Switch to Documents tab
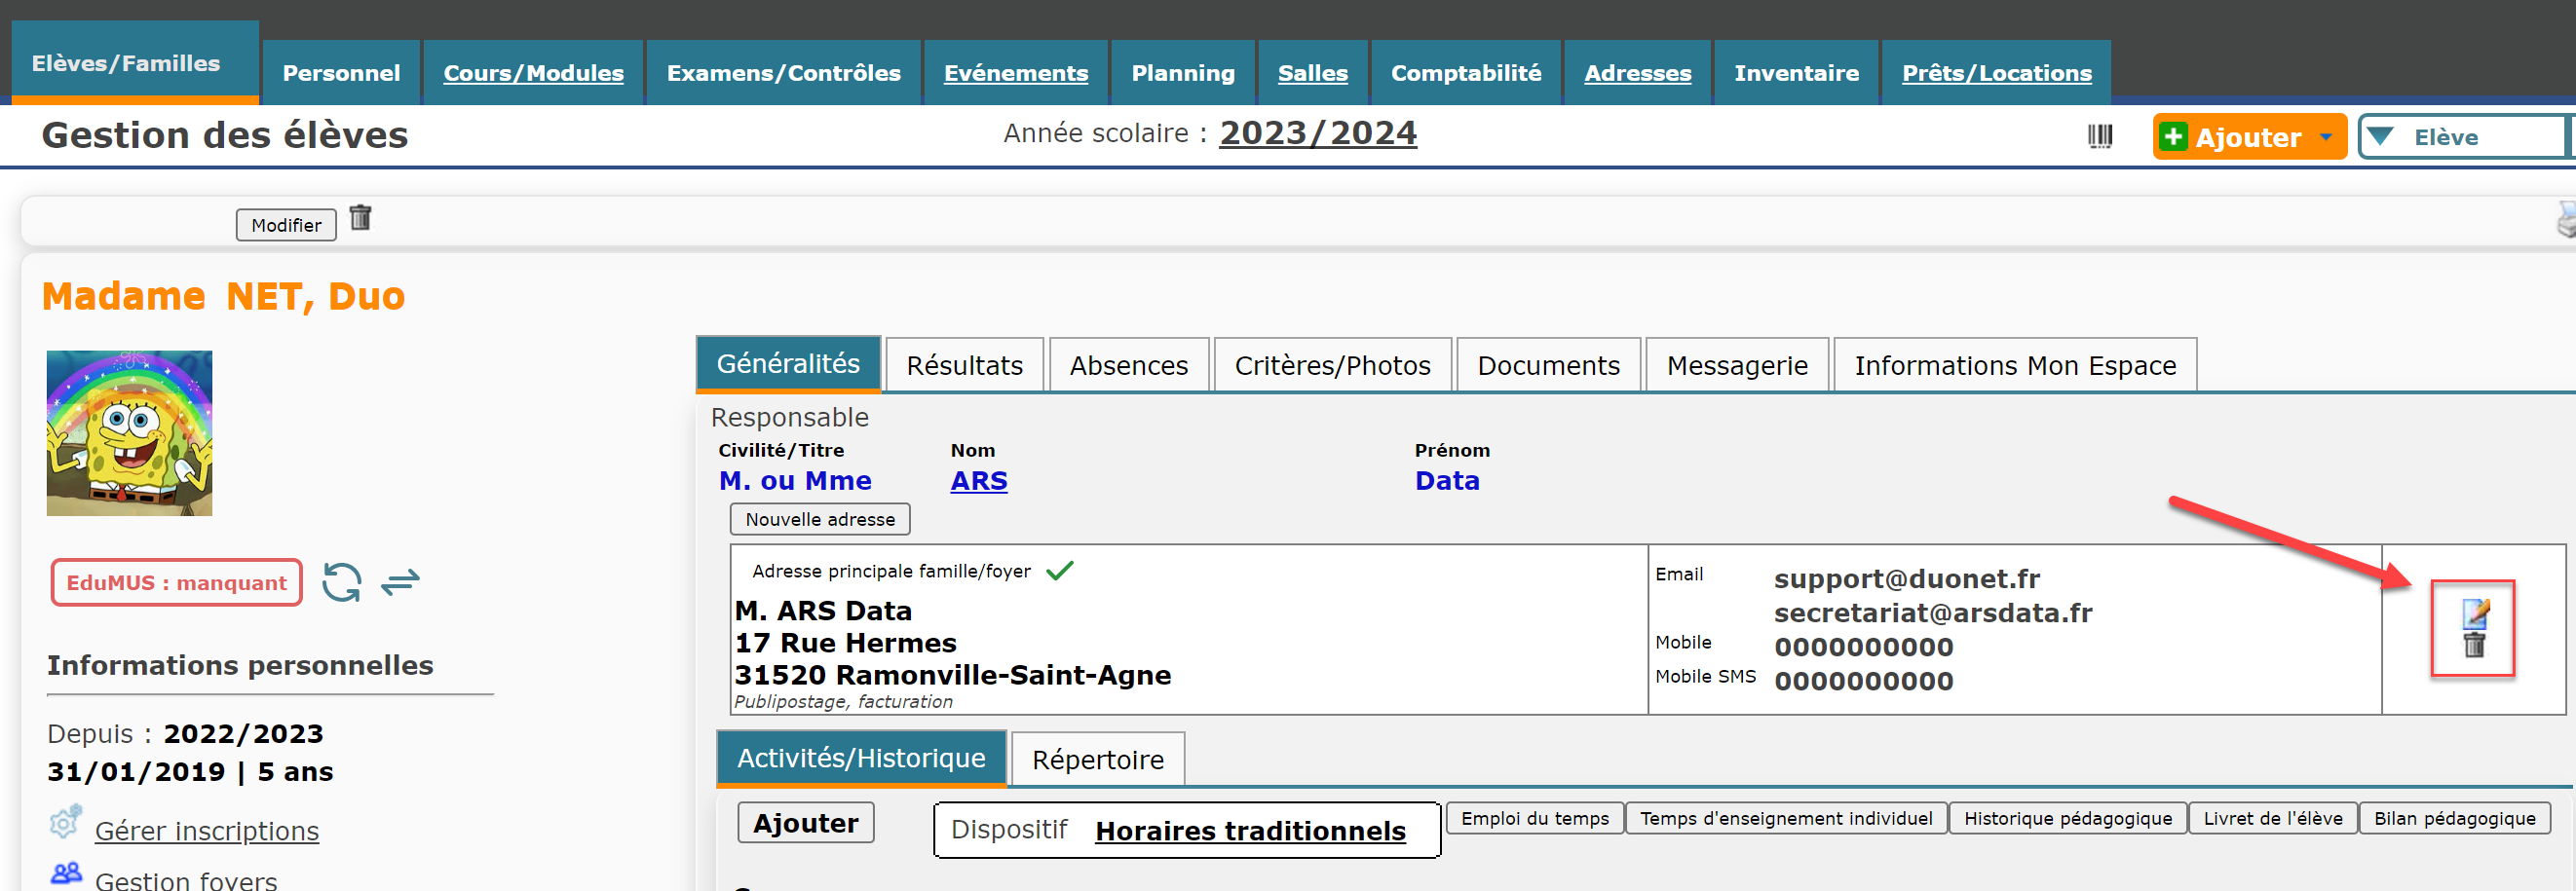 pos(1548,365)
